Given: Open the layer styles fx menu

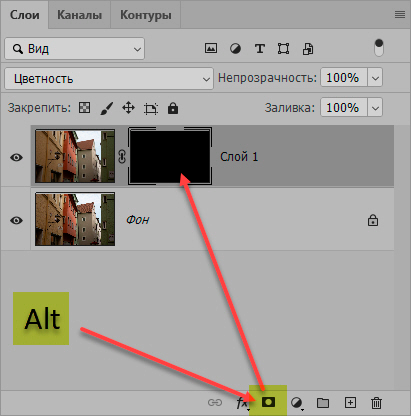Looking at the screenshot, I should point(243,403).
